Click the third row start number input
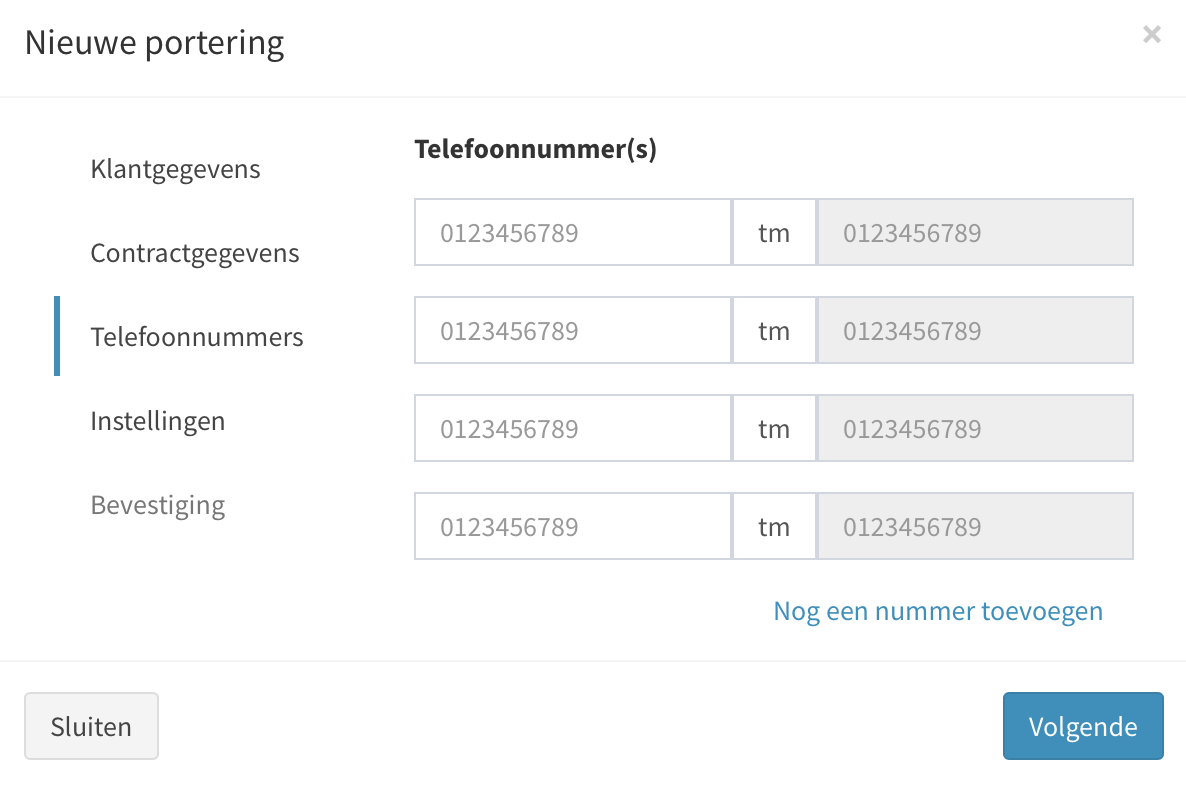 point(572,428)
